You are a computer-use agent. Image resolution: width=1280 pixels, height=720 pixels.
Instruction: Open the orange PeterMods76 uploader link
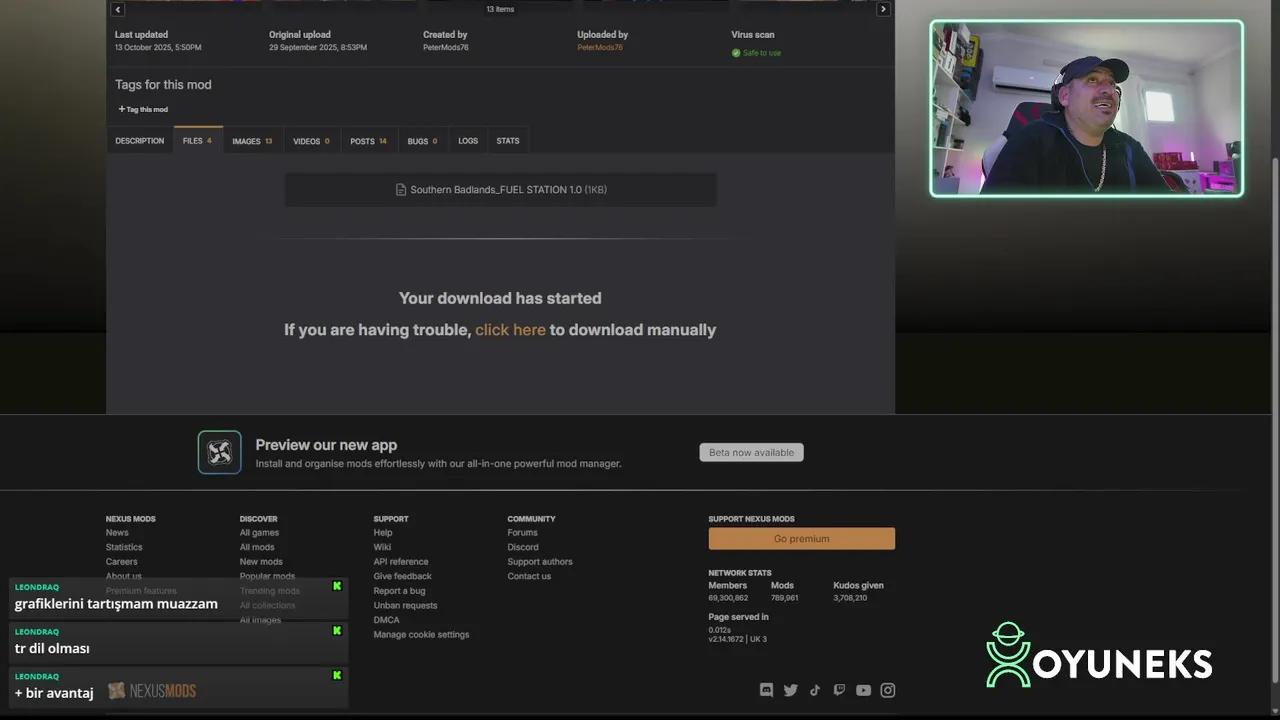(x=600, y=48)
